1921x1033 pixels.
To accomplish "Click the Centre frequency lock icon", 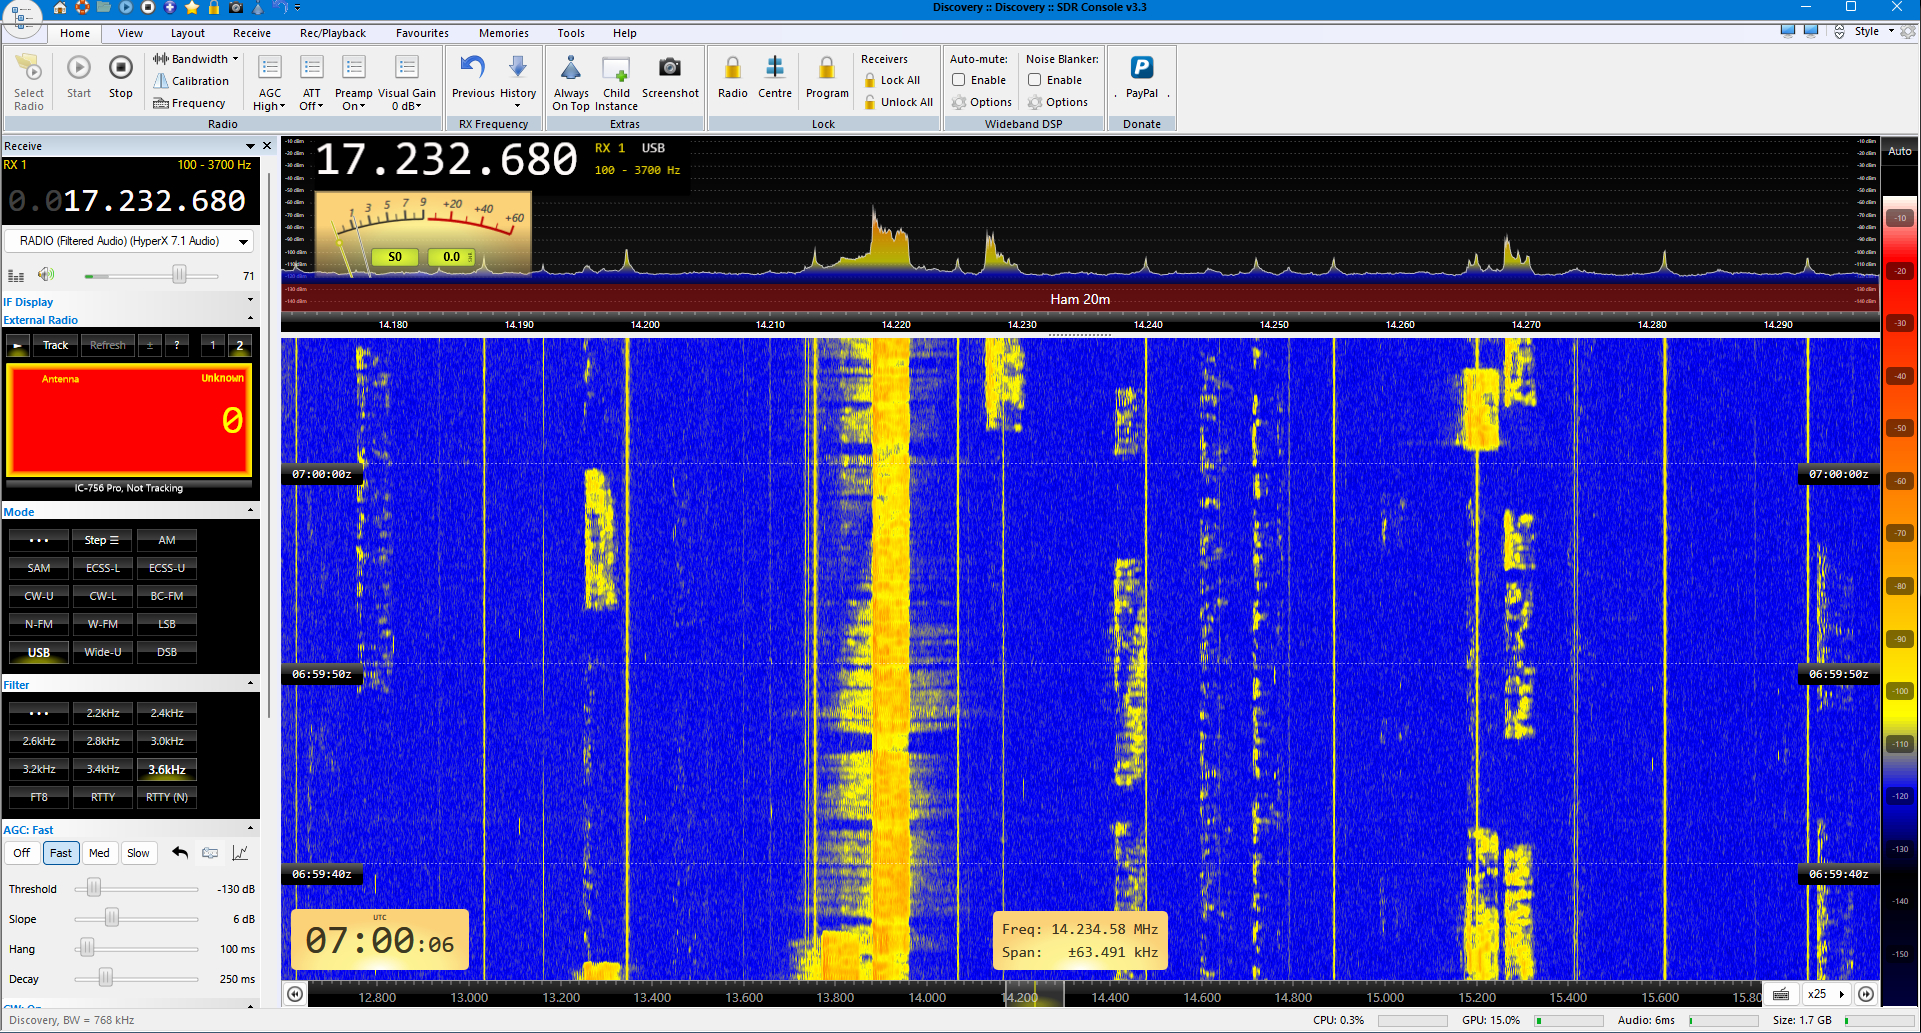I will pos(774,68).
